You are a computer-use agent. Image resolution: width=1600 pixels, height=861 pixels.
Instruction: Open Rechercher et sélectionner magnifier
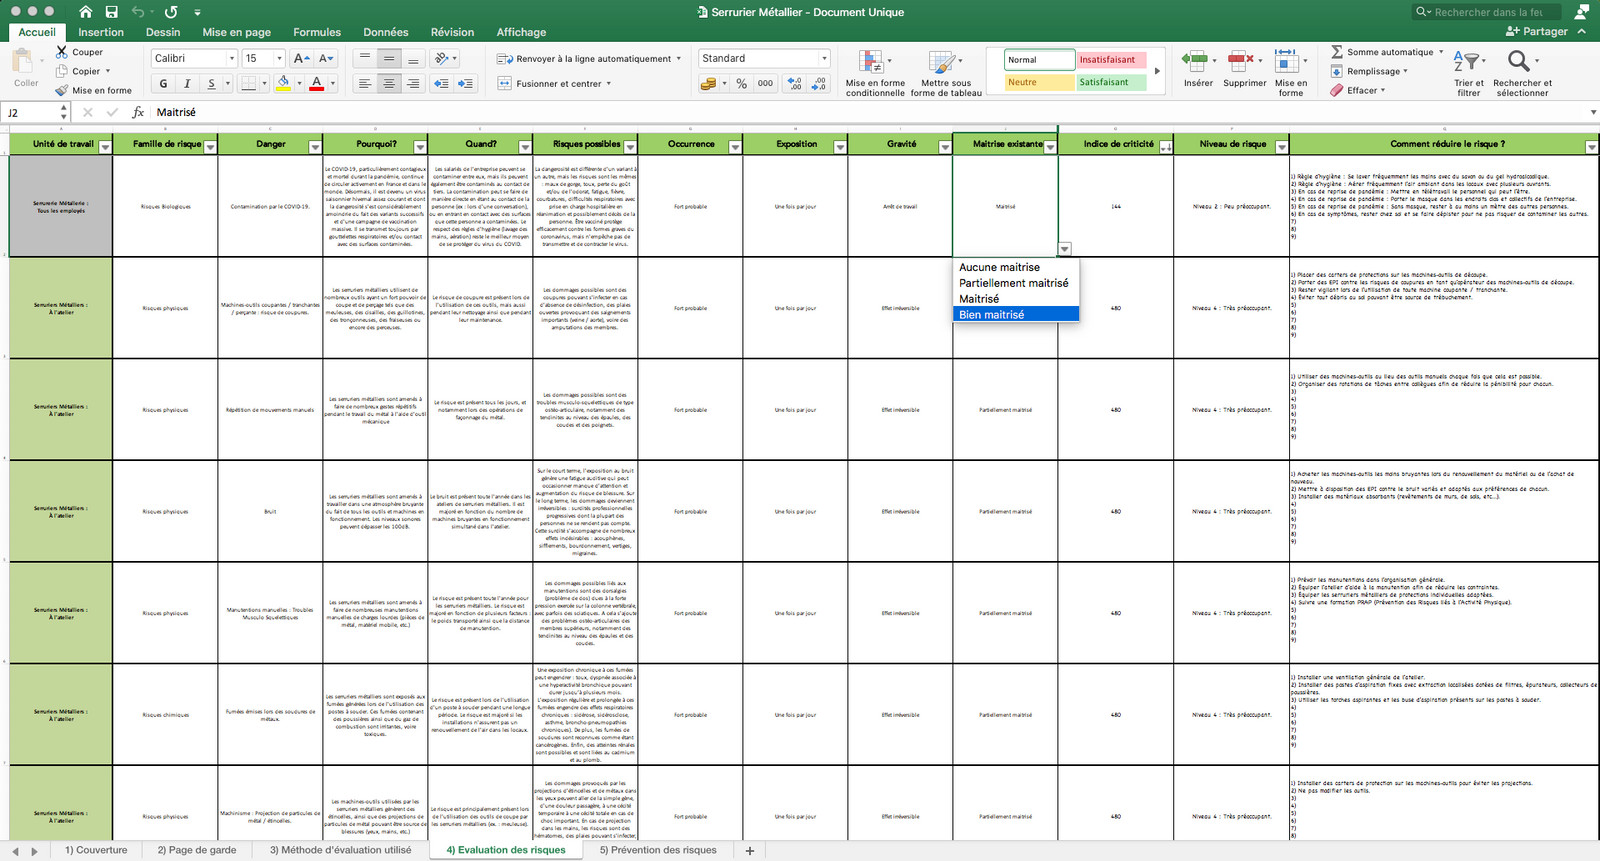click(1518, 61)
